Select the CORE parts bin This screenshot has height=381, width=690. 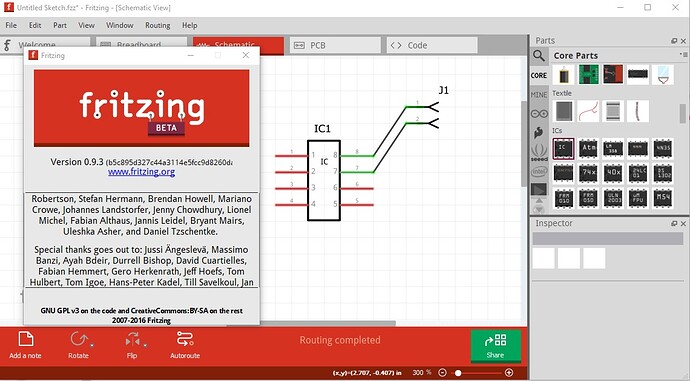[x=539, y=76]
